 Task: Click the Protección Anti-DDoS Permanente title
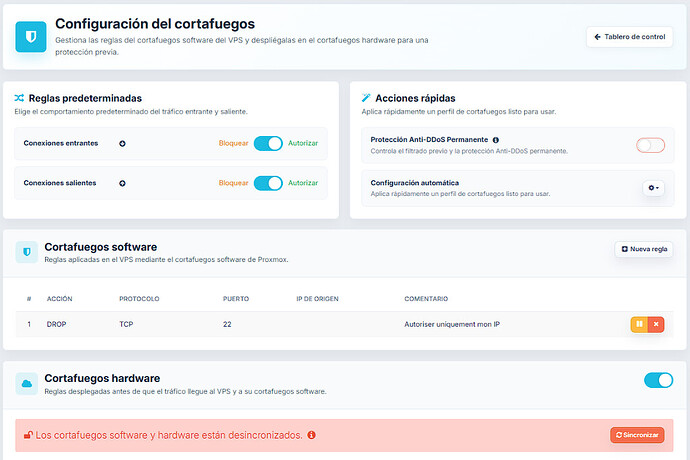click(x=429, y=140)
